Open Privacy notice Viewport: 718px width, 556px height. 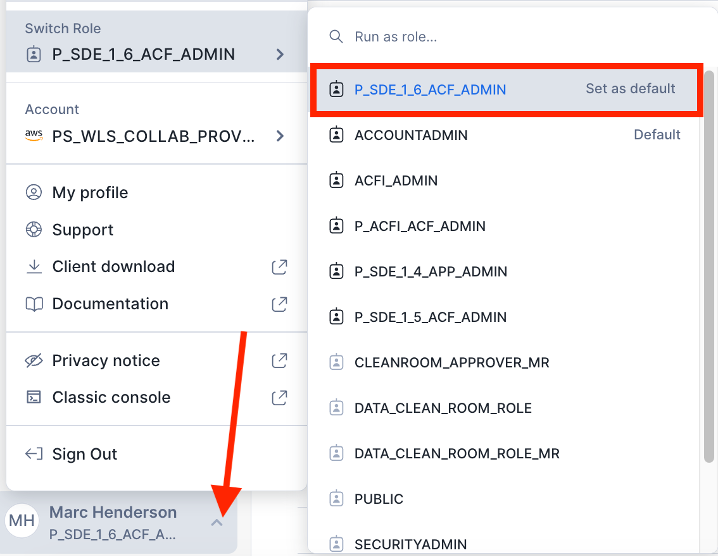156,360
